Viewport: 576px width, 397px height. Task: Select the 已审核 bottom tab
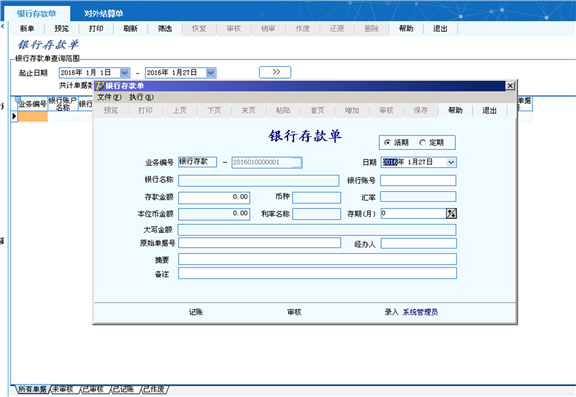point(94,389)
